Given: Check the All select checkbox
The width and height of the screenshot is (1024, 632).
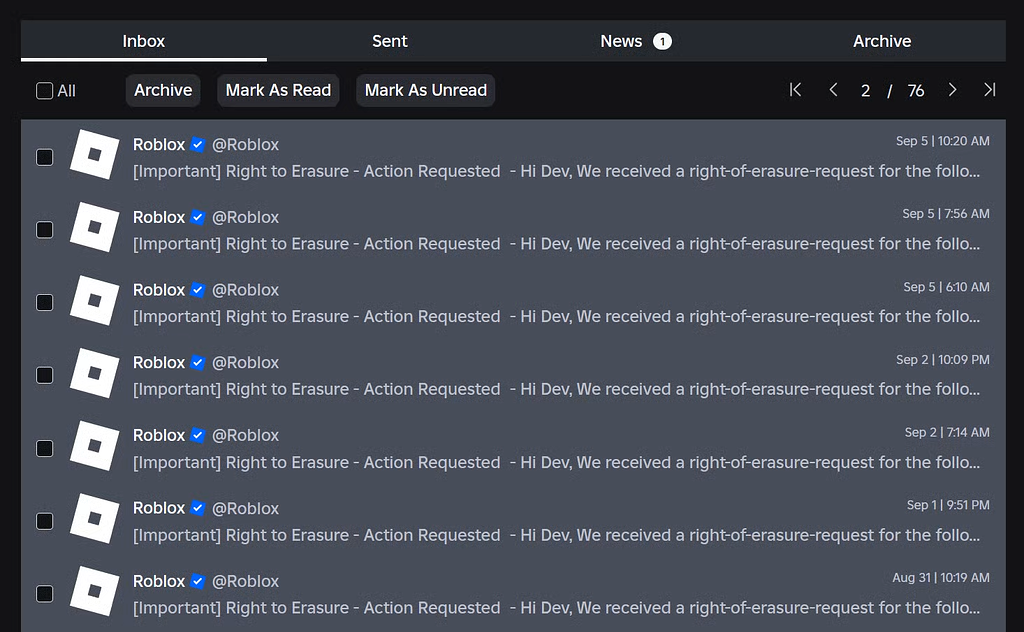Looking at the screenshot, I should [45, 91].
